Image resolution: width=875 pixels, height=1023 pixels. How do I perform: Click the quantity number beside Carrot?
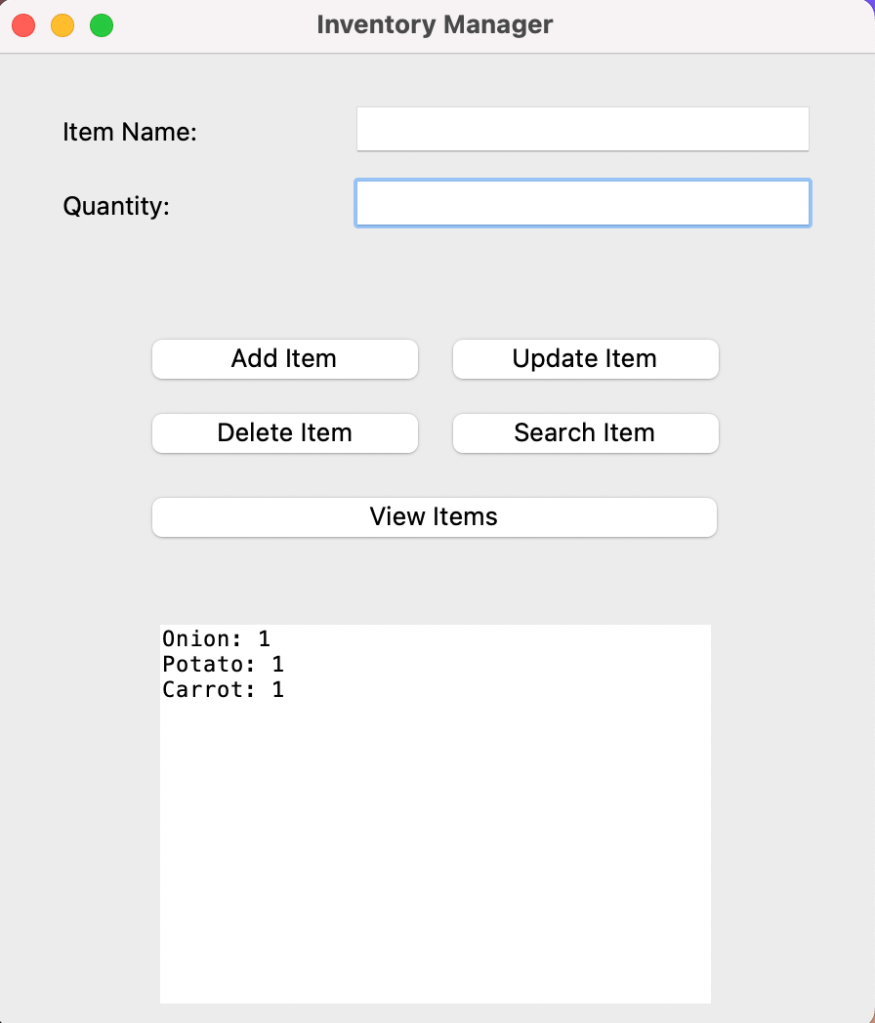pos(278,689)
